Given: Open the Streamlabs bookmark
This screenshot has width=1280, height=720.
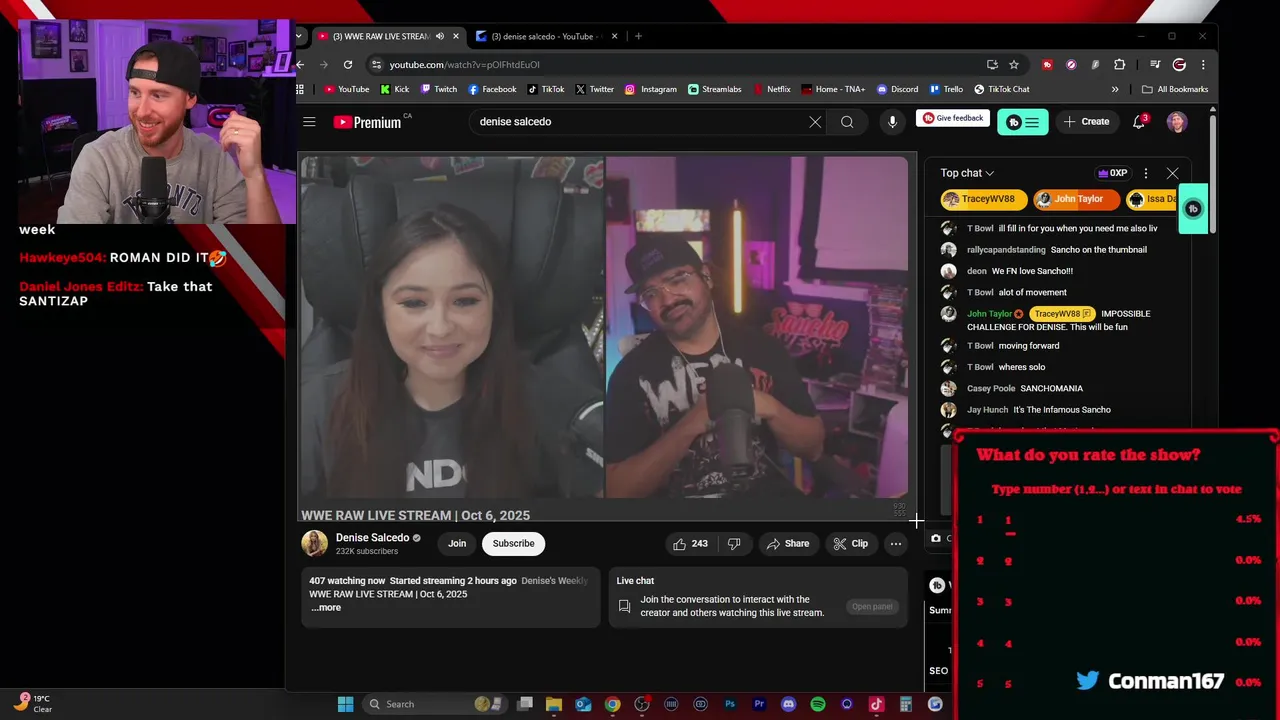Looking at the screenshot, I should [x=714, y=89].
